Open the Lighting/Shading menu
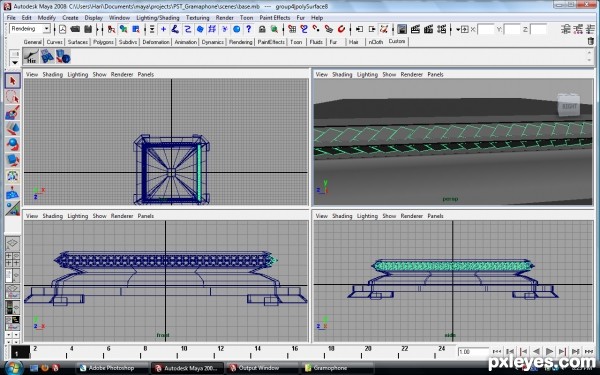Screen dimensions: 600x375 pos(158,18)
